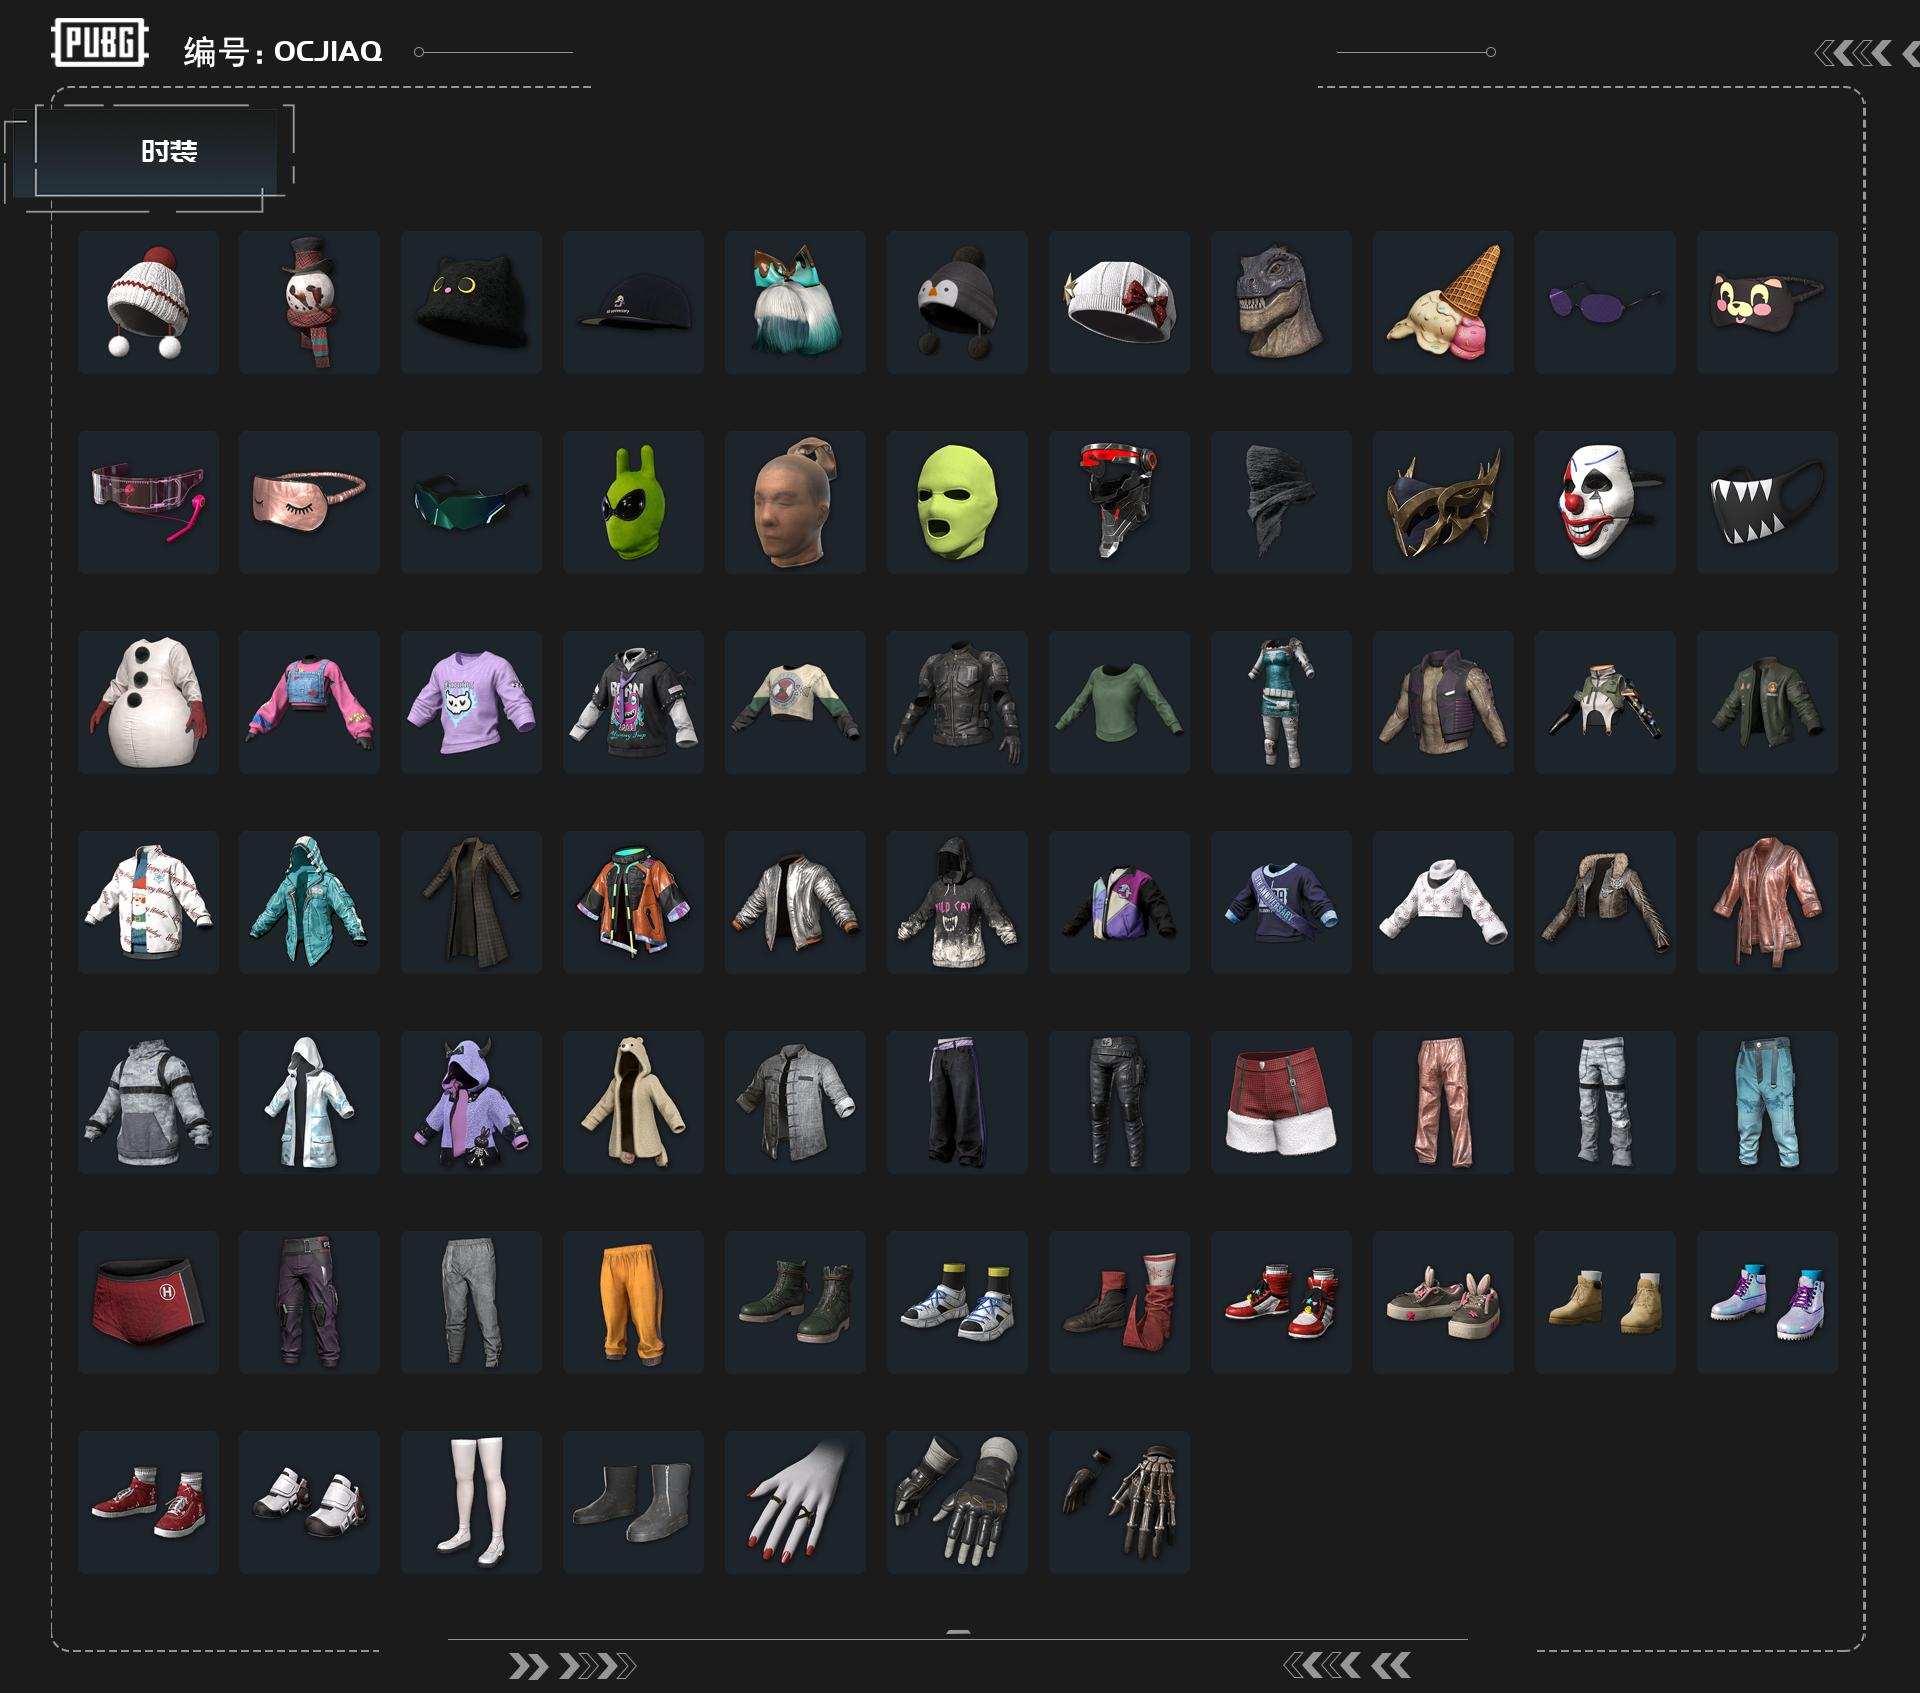Click the black shark teeth face mask
Image resolution: width=1920 pixels, height=1693 pixels.
tap(1767, 502)
